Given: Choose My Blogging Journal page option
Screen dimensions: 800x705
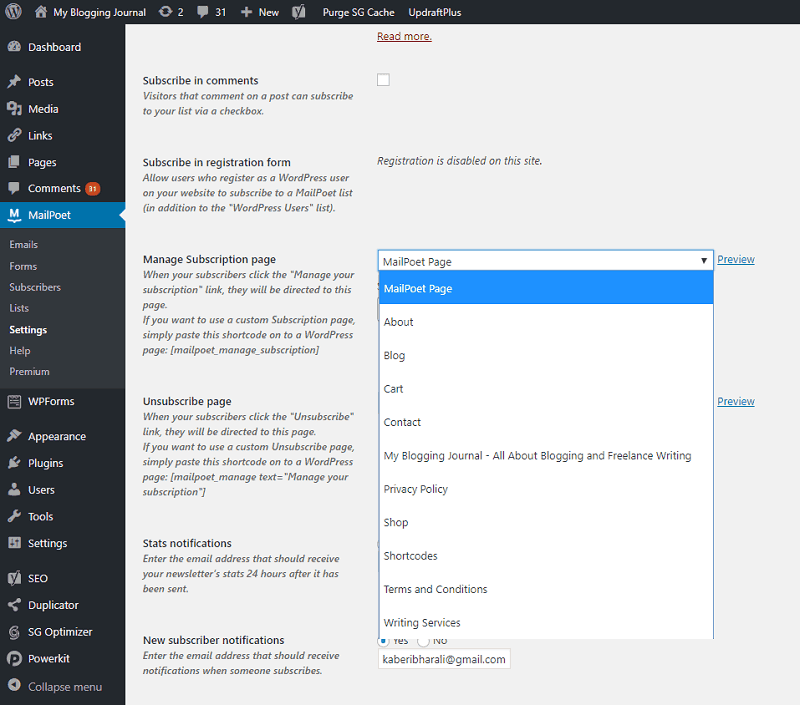Looking at the screenshot, I should click(546, 456).
